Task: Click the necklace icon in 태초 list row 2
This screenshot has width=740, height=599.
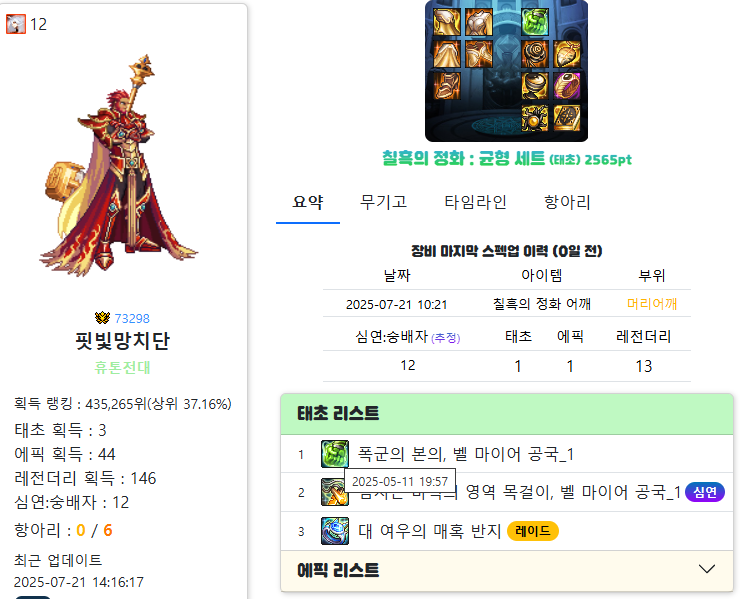Action: [x=335, y=492]
